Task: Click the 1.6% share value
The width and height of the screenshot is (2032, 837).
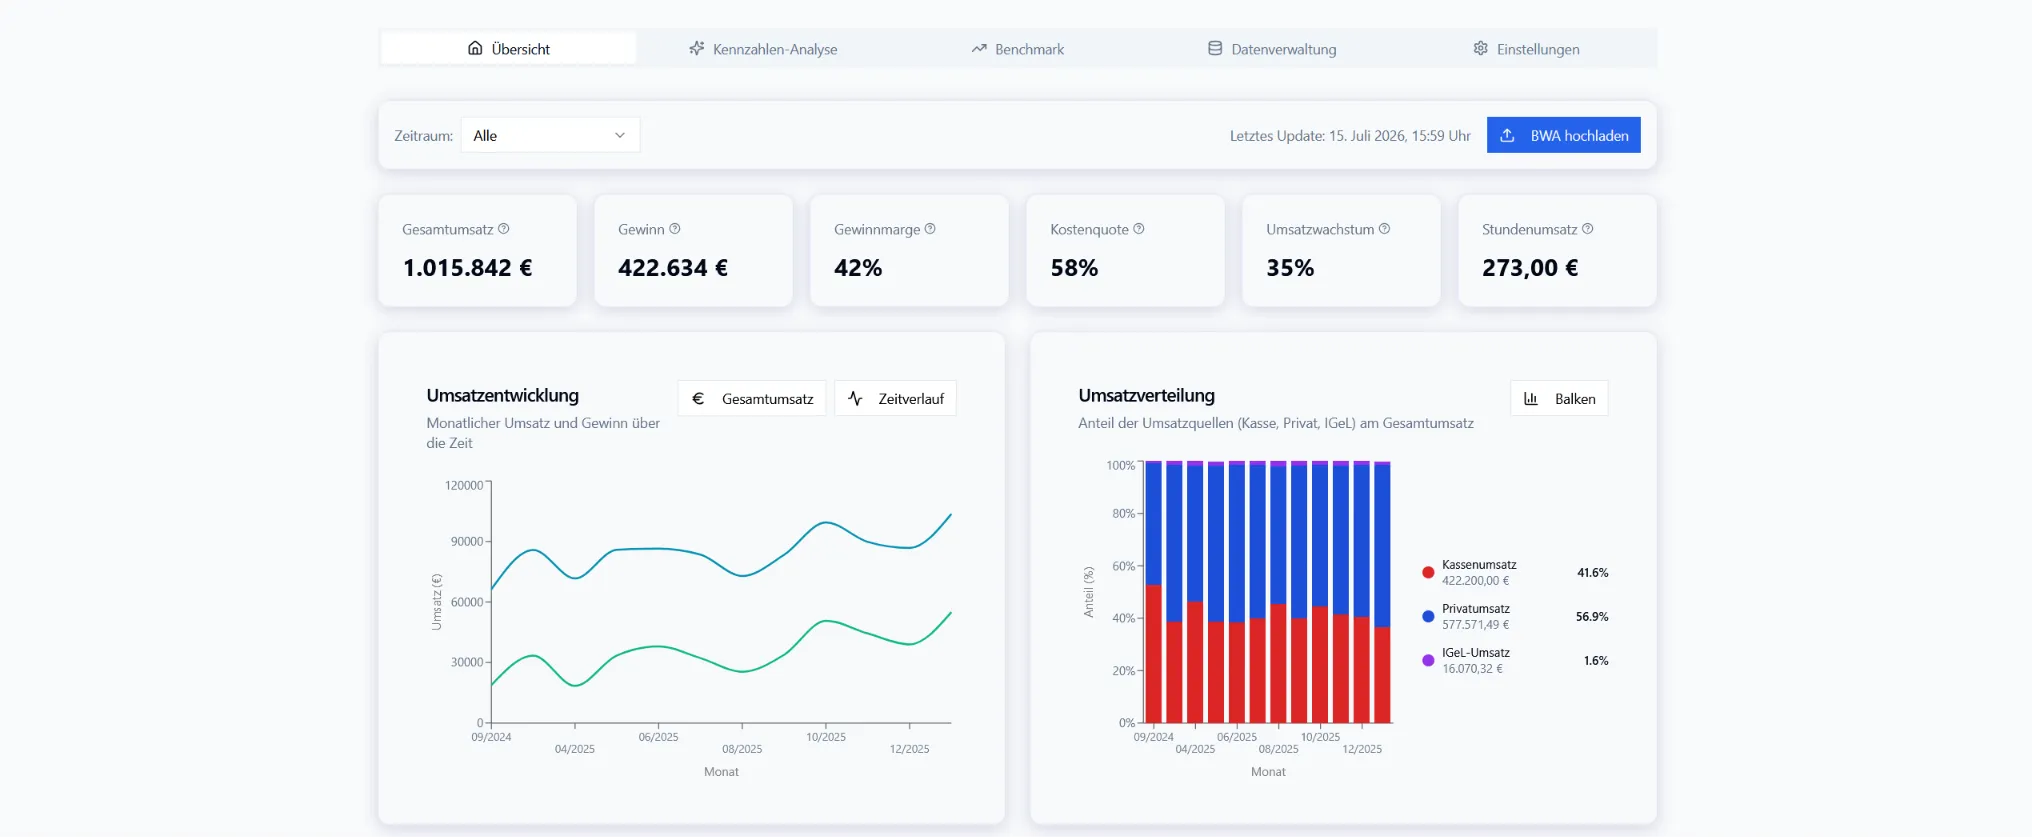Action: [x=1596, y=661]
